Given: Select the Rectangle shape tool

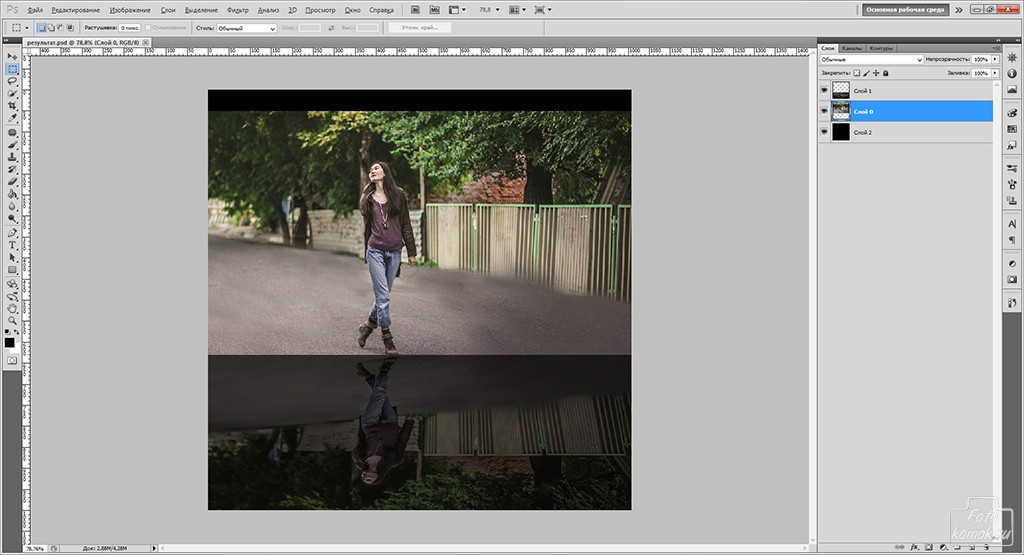Looking at the screenshot, I should click(x=12, y=270).
